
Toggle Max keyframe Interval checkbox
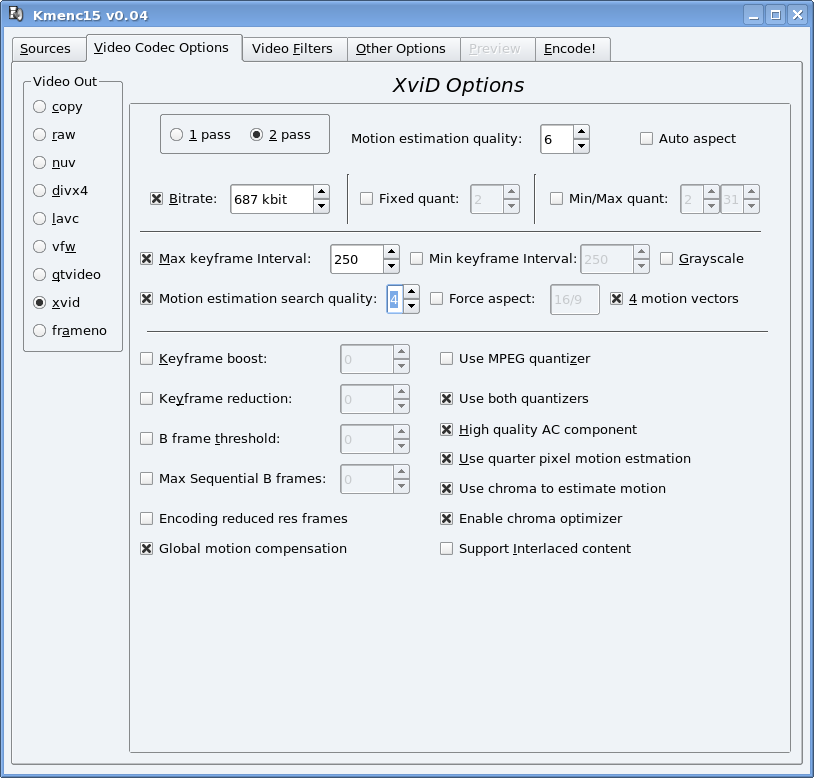point(146,258)
